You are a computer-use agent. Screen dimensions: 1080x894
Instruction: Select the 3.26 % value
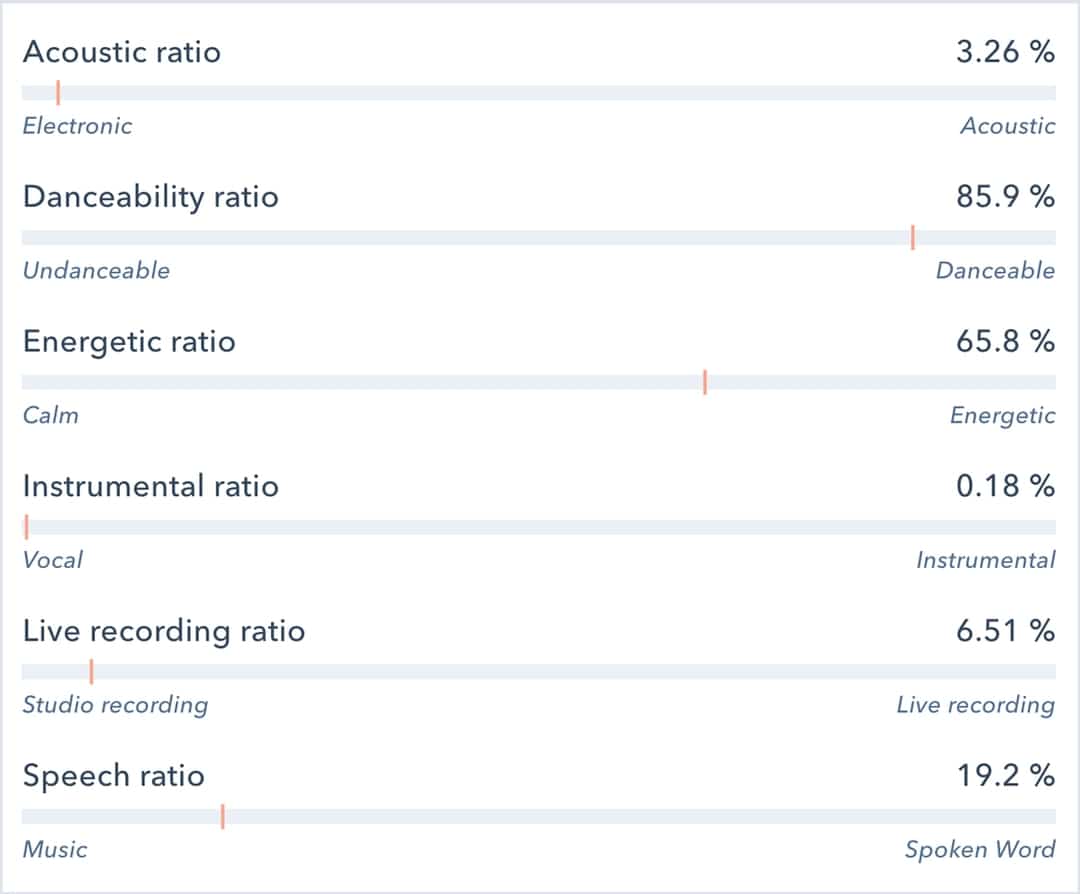(x=1004, y=52)
